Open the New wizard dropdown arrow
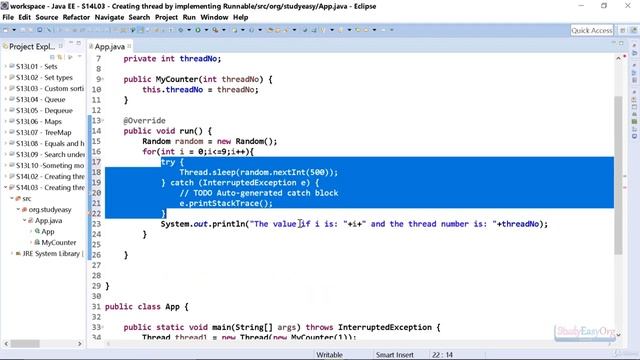Screen dimensions: 640x360 13,30
